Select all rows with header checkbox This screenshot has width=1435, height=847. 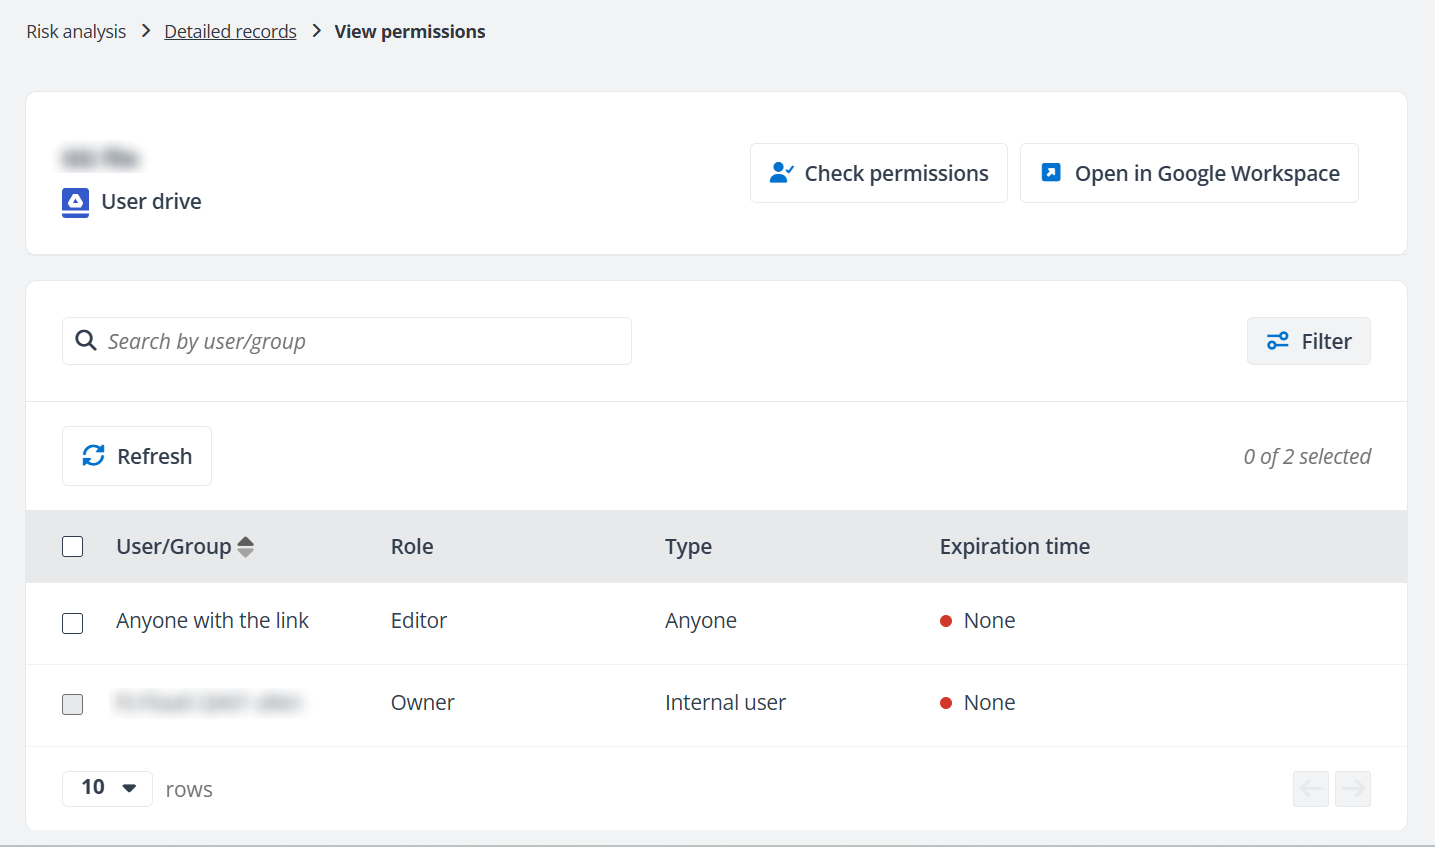pos(73,547)
